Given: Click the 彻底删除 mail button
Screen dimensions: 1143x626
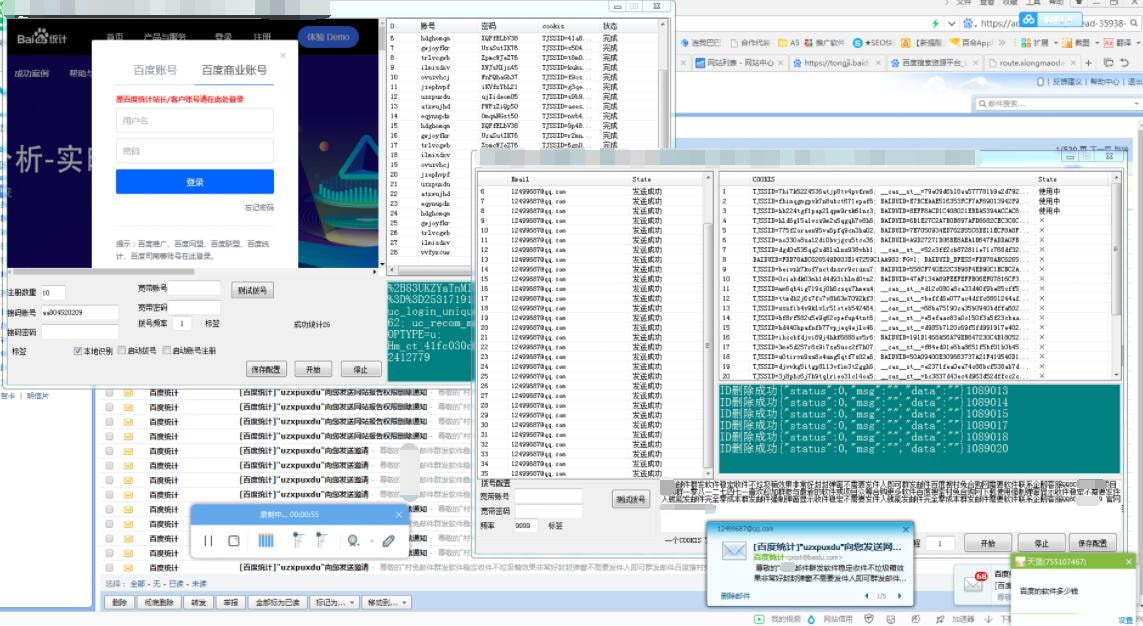Looking at the screenshot, I should 159,603.
